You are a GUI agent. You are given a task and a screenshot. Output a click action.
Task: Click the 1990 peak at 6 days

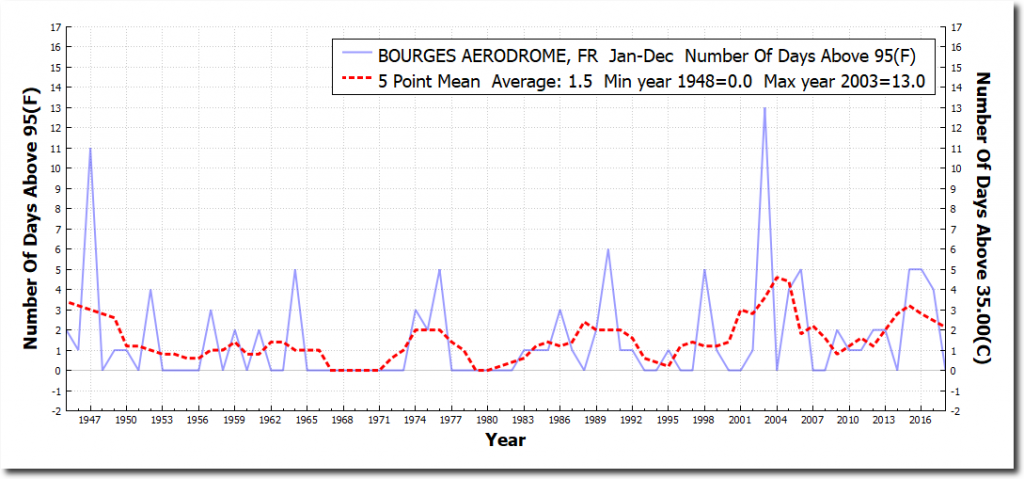(608, 249)
